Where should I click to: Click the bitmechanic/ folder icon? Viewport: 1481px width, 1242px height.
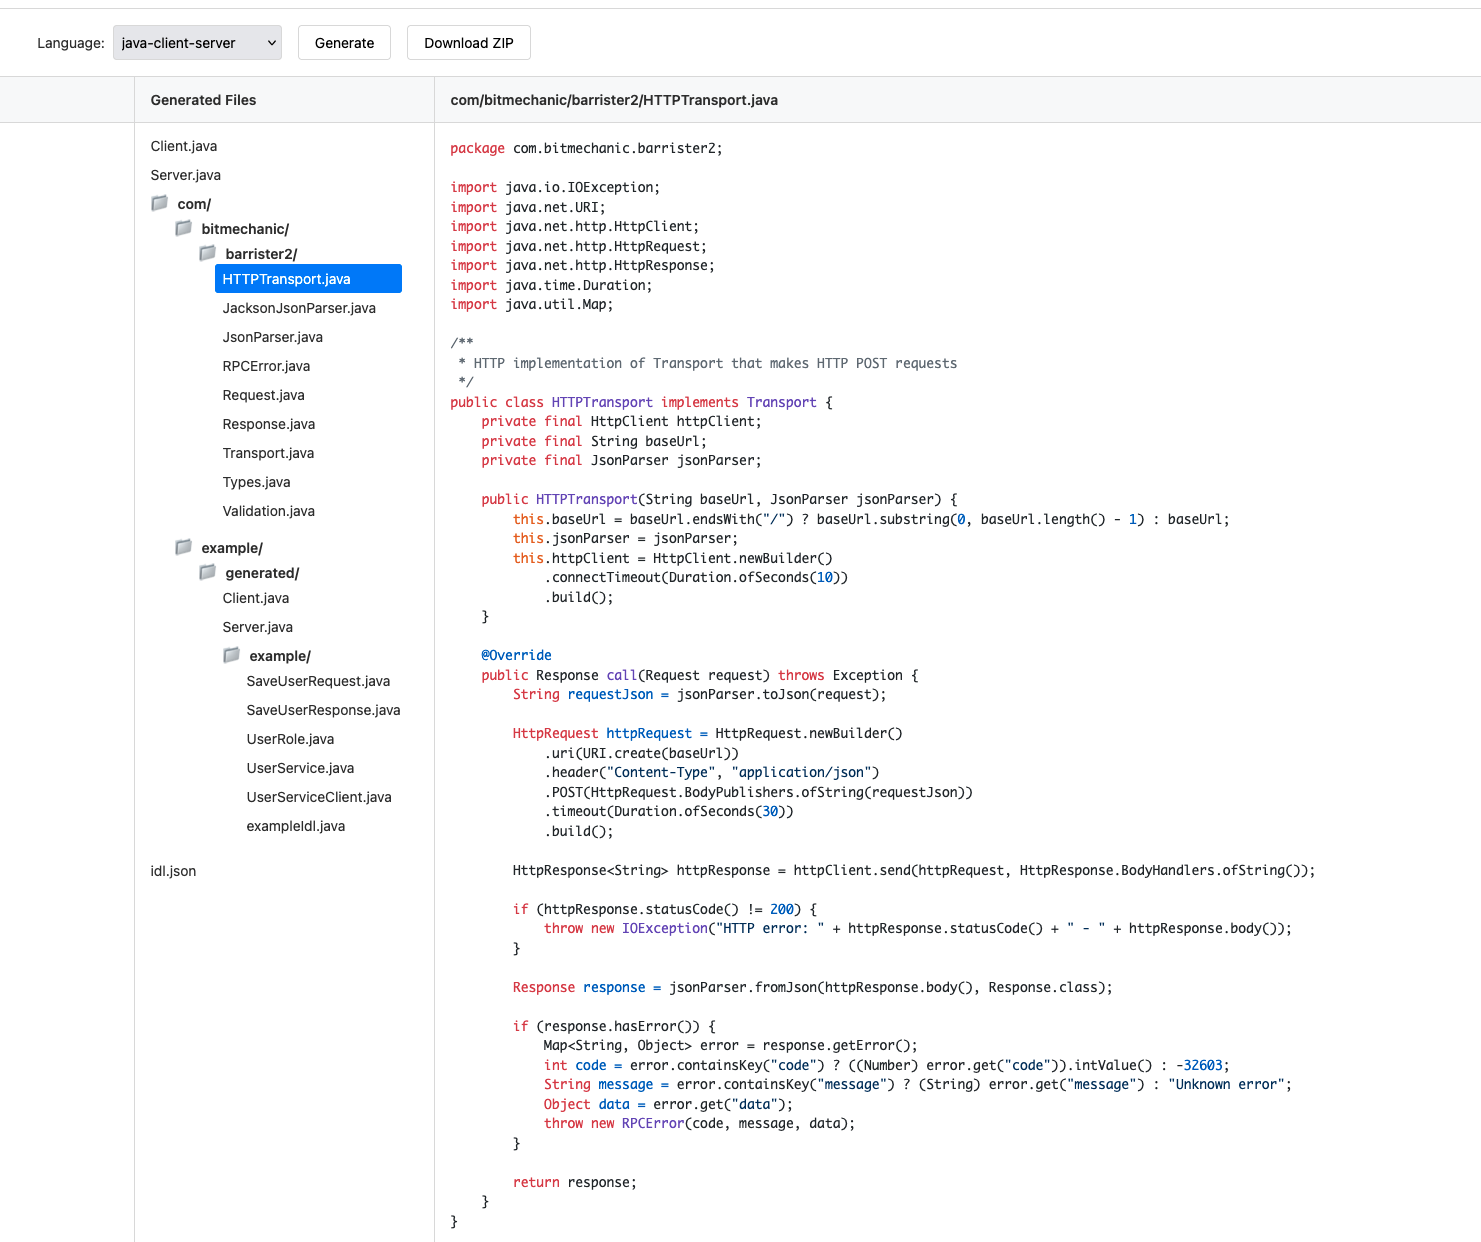click(x=183, y=228)
